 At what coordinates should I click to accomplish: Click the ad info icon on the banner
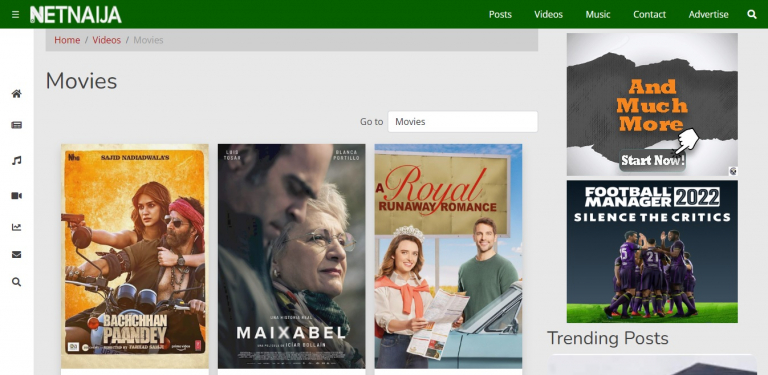pyautogui.click(x=733, y=171)
